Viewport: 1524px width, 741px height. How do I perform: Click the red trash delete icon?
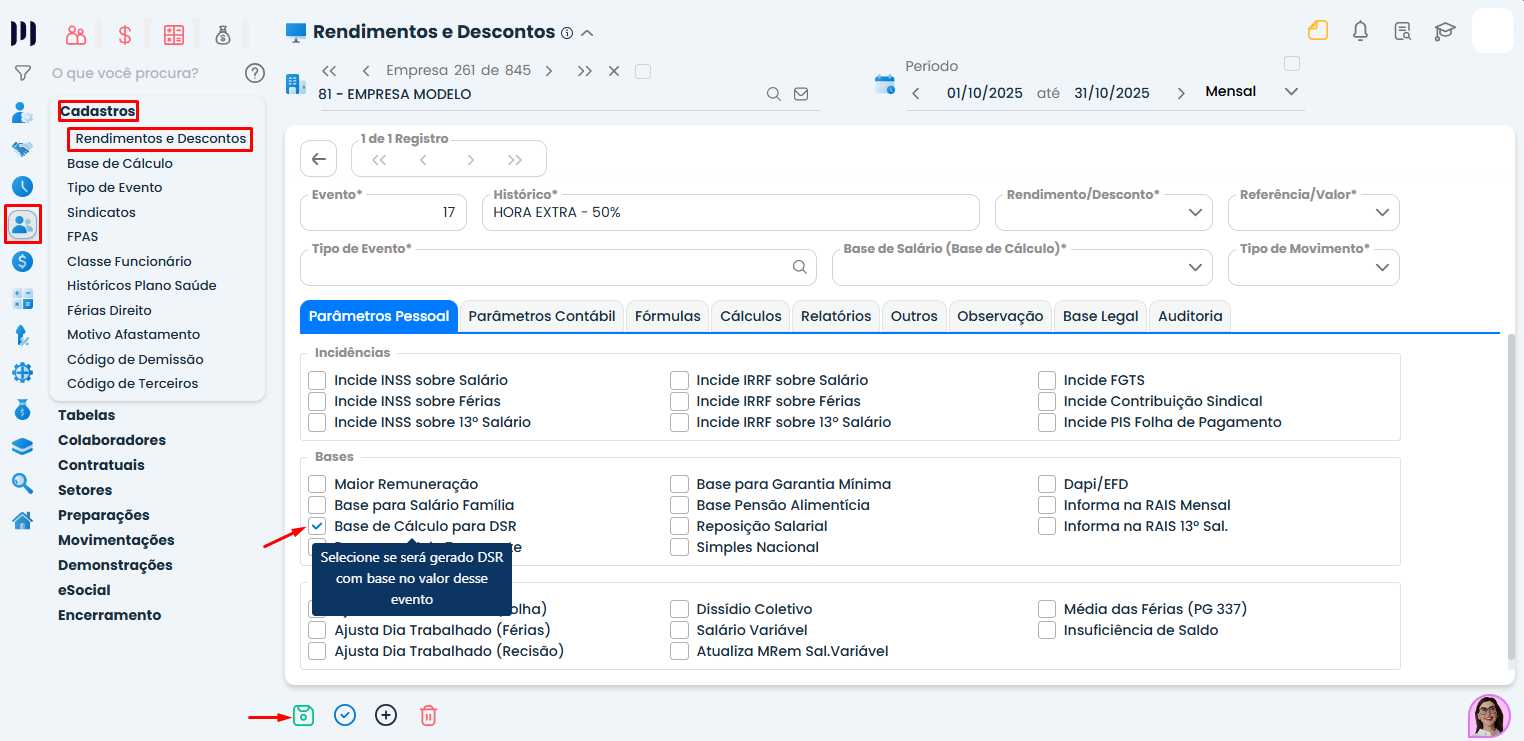pos(428,715)
